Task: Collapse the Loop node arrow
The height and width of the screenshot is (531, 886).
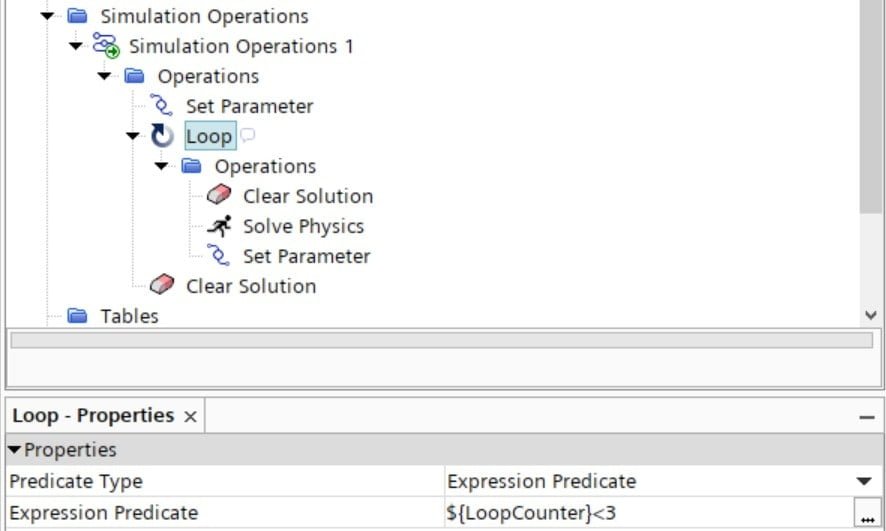Action: click(x=133, y=136)
